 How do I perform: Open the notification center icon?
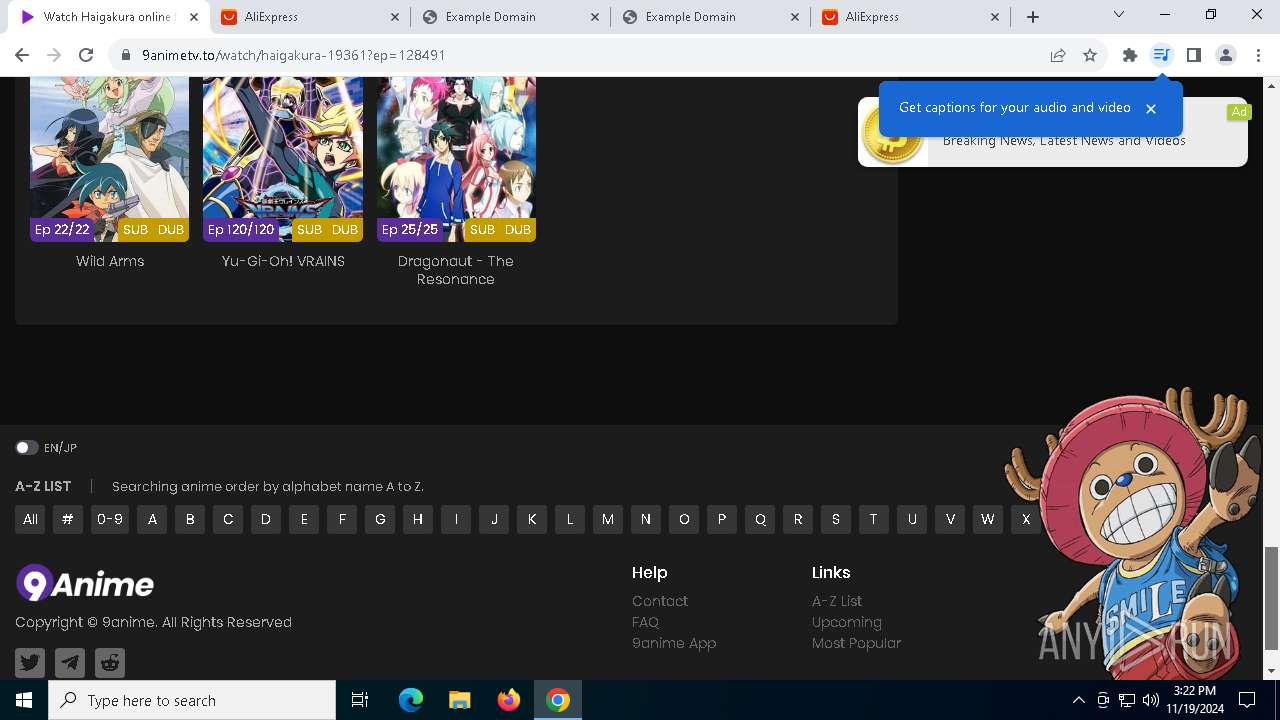1247,700
